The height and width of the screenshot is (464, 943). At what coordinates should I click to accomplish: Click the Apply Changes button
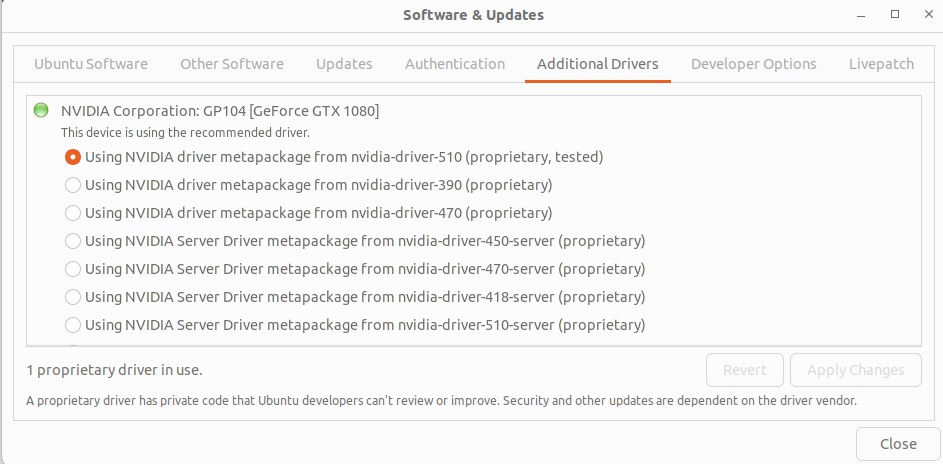[856, 370]
